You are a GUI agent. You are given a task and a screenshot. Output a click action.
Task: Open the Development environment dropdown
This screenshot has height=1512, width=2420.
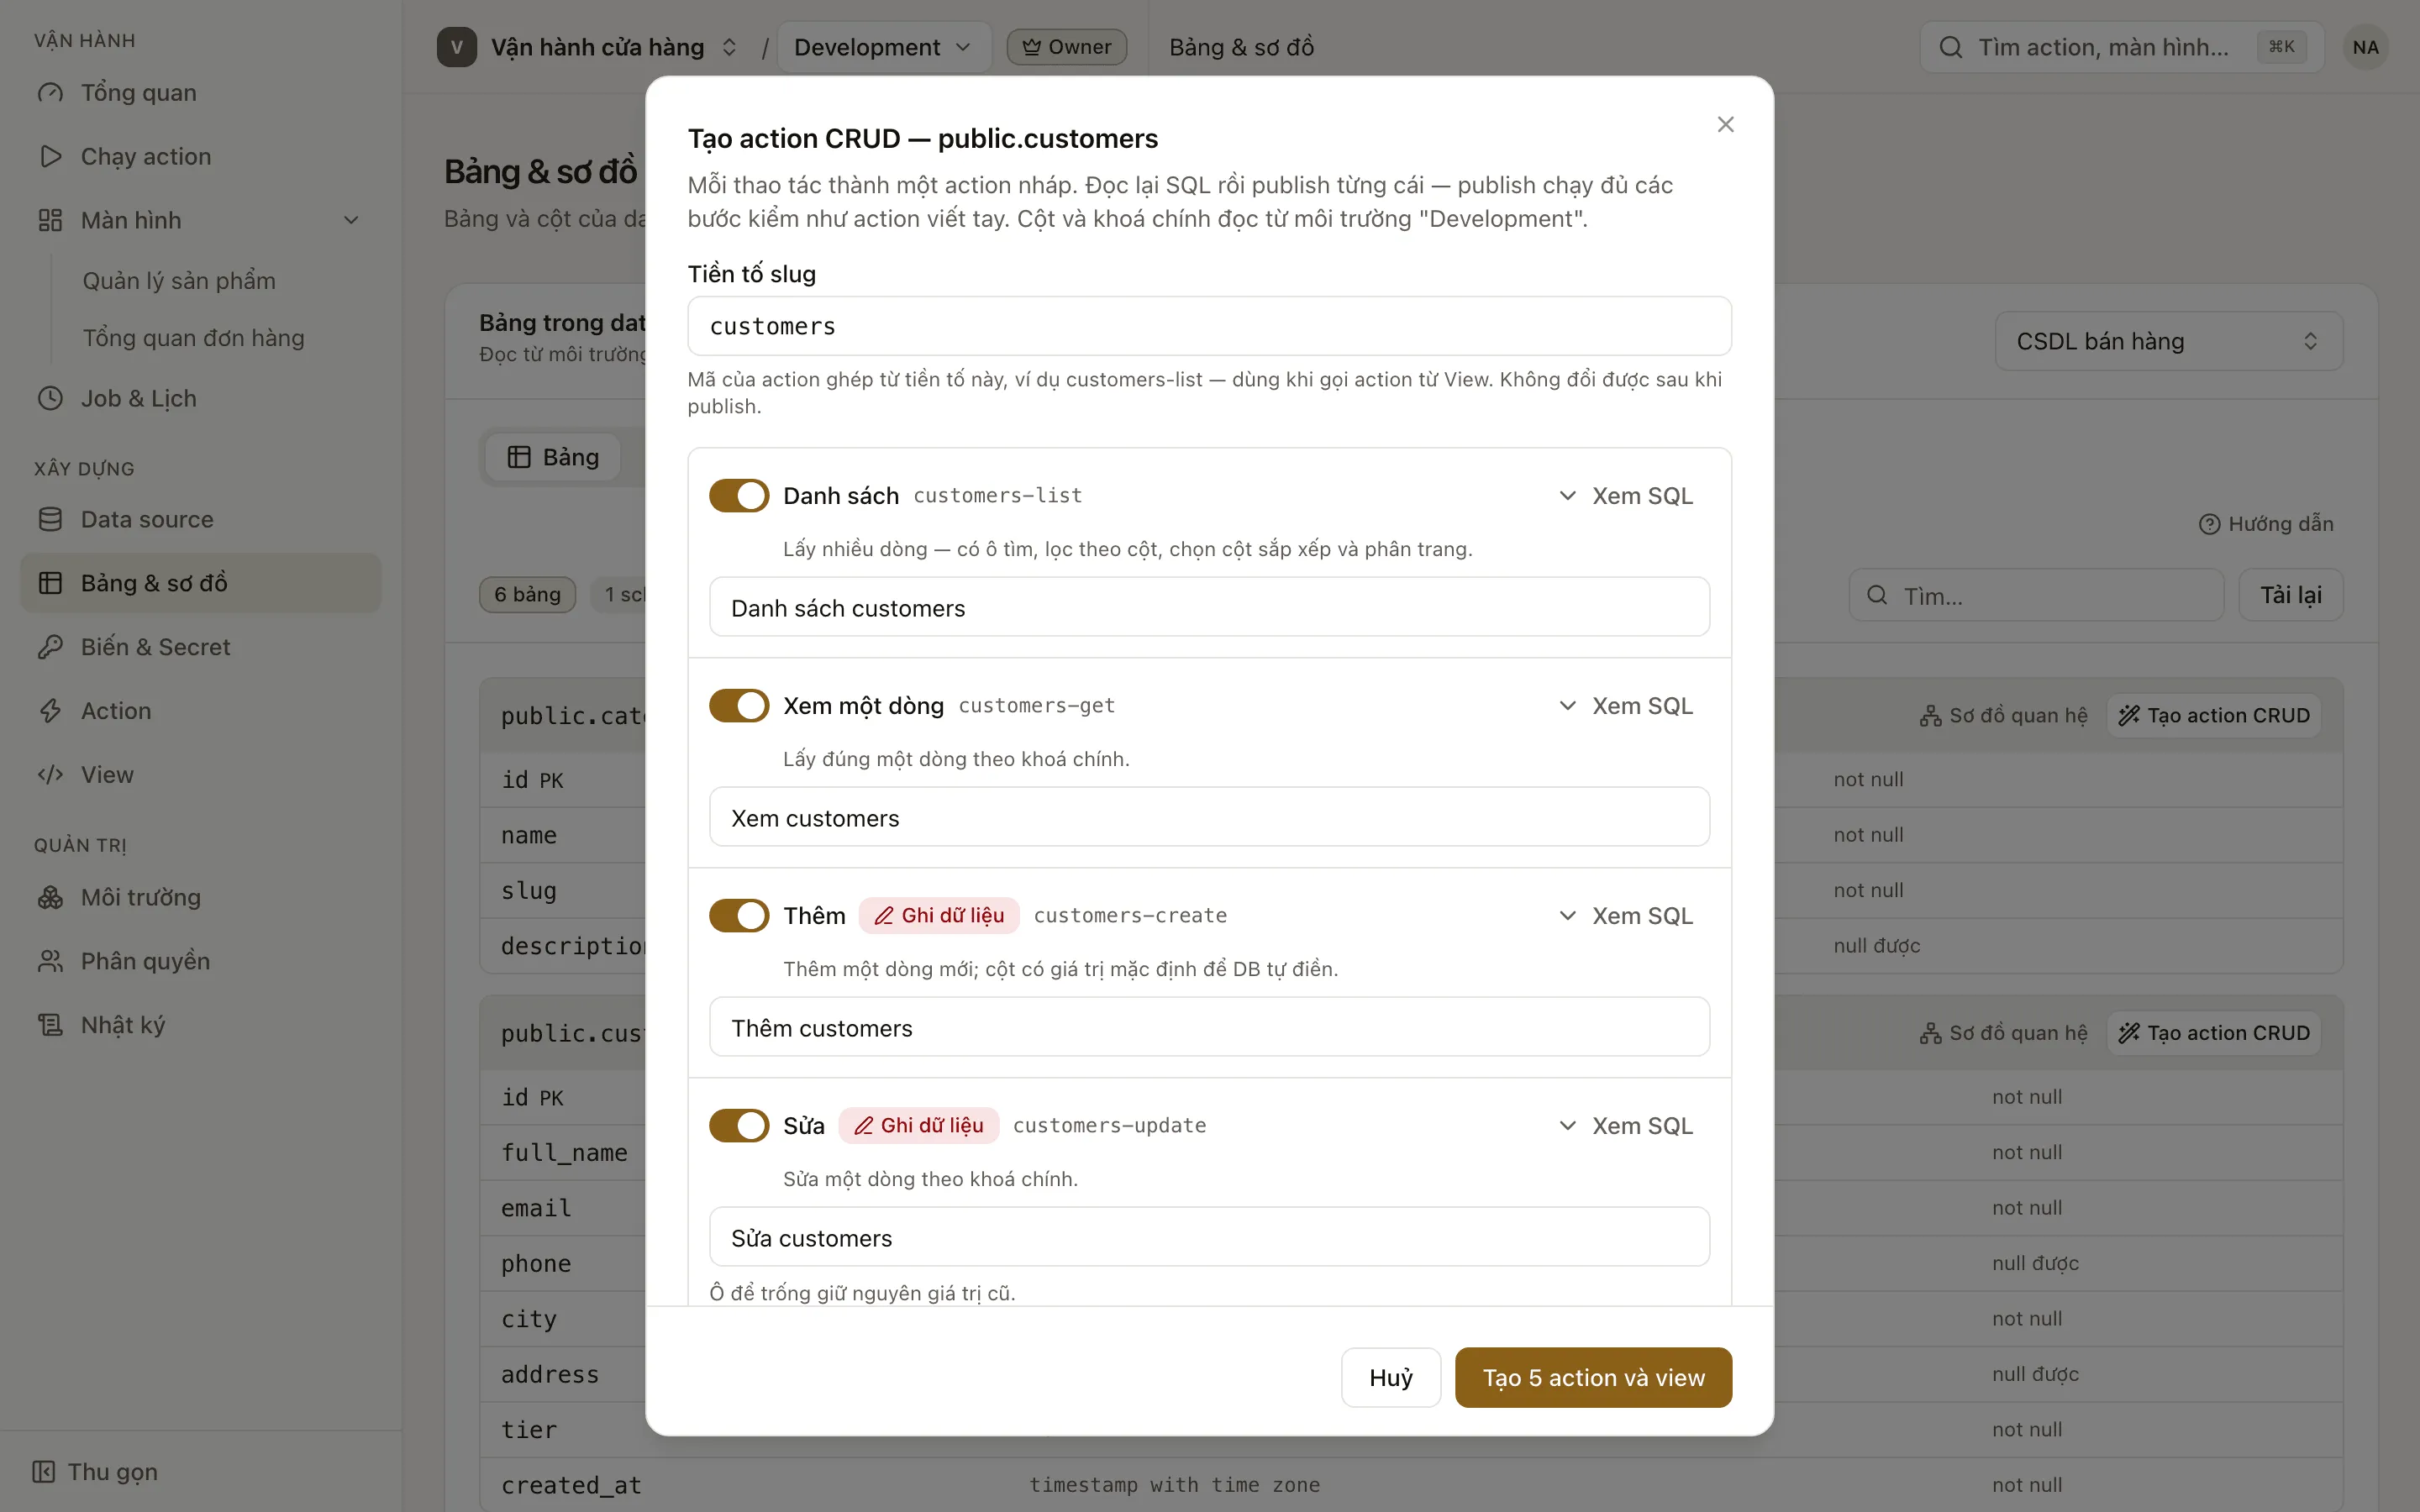[x=883, y=47]
